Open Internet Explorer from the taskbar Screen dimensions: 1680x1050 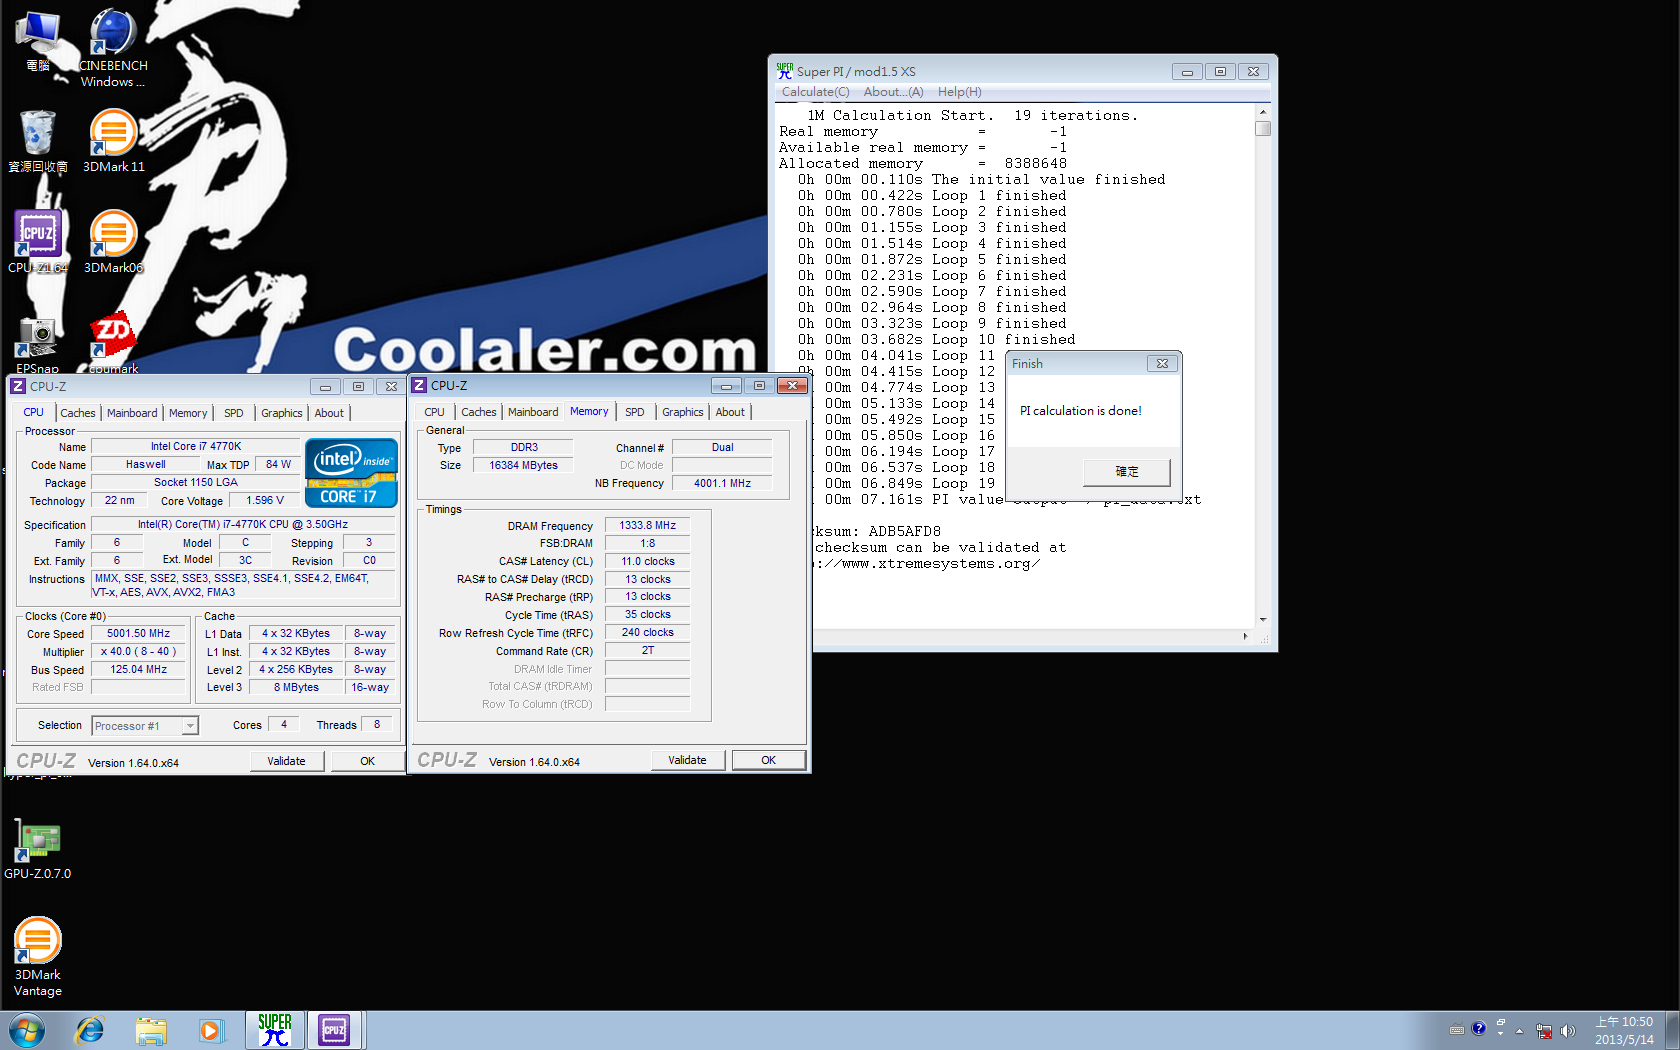(90, 1030)
